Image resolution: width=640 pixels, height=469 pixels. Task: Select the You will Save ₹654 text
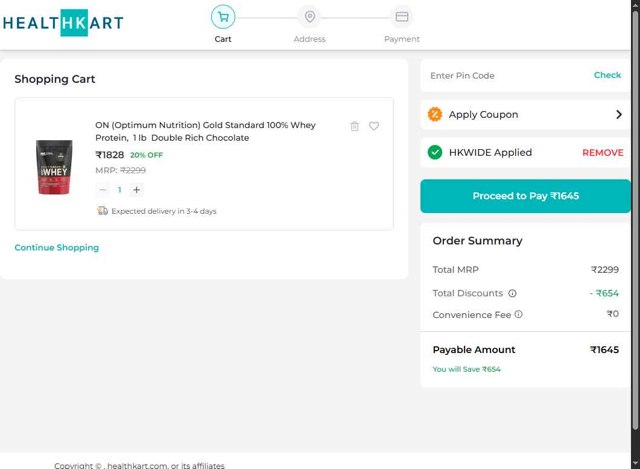click(x=467, y=369)
